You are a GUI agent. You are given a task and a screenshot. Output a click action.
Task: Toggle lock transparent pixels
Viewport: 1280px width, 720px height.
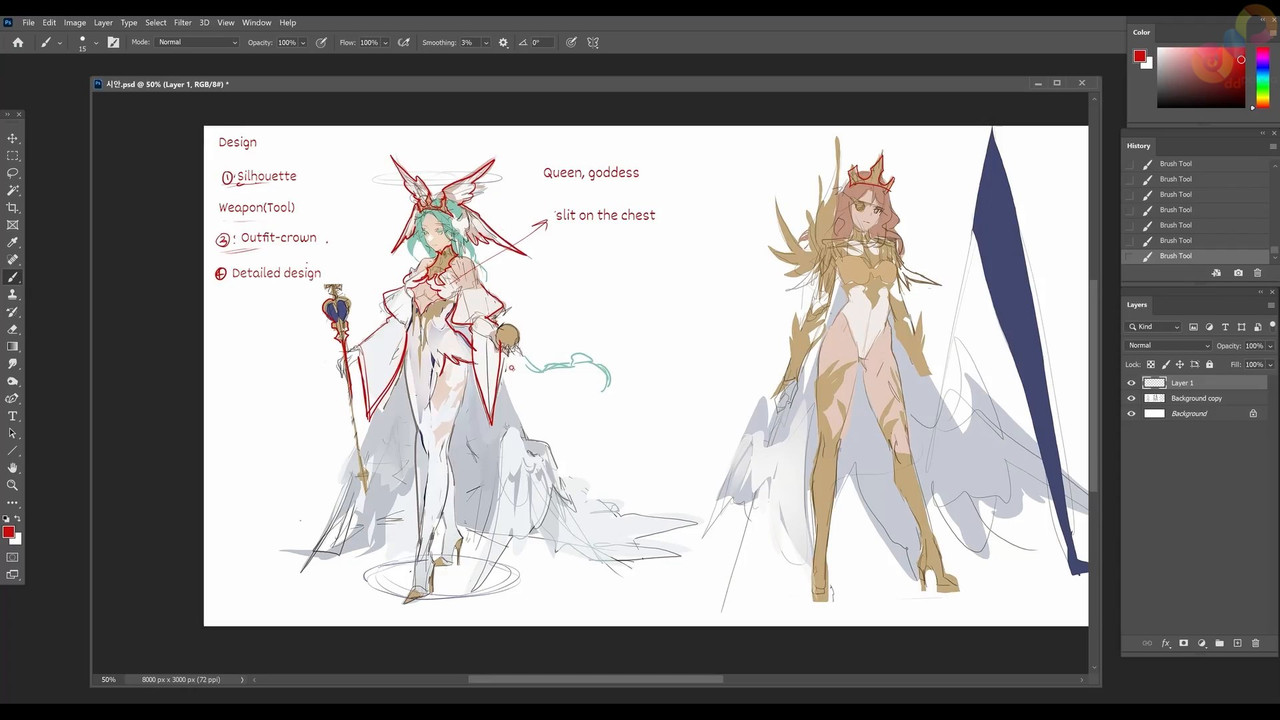tap(1151, 364)
